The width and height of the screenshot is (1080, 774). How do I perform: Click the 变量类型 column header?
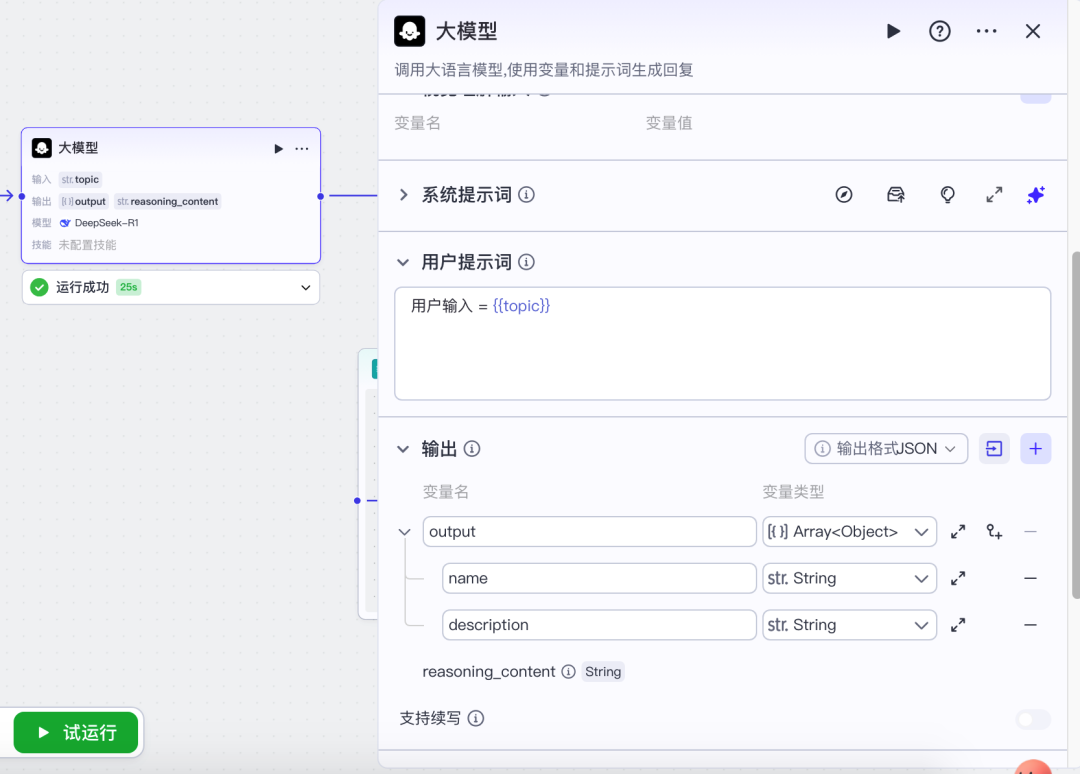(793, 492)
